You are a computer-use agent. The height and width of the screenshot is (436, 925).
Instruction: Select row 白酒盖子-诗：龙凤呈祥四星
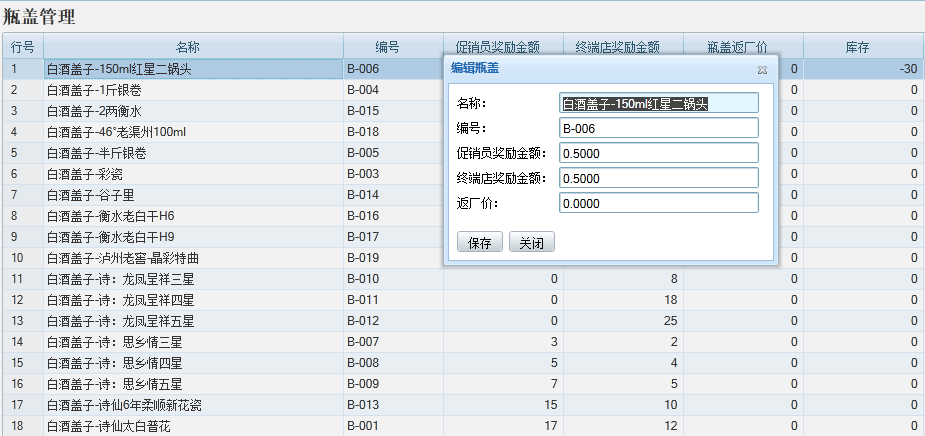click(193, 300)
